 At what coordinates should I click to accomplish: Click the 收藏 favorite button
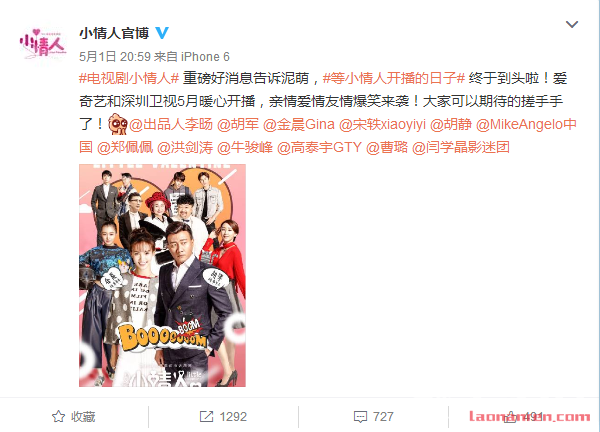[x=73, y=416]
